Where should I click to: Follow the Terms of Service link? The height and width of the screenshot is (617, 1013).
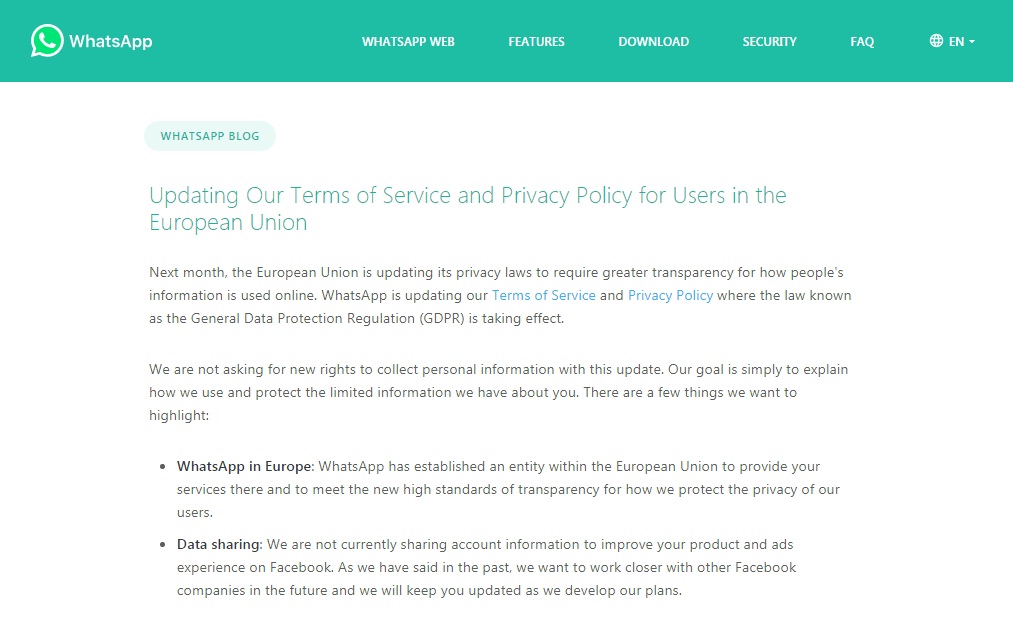[543, 295]
